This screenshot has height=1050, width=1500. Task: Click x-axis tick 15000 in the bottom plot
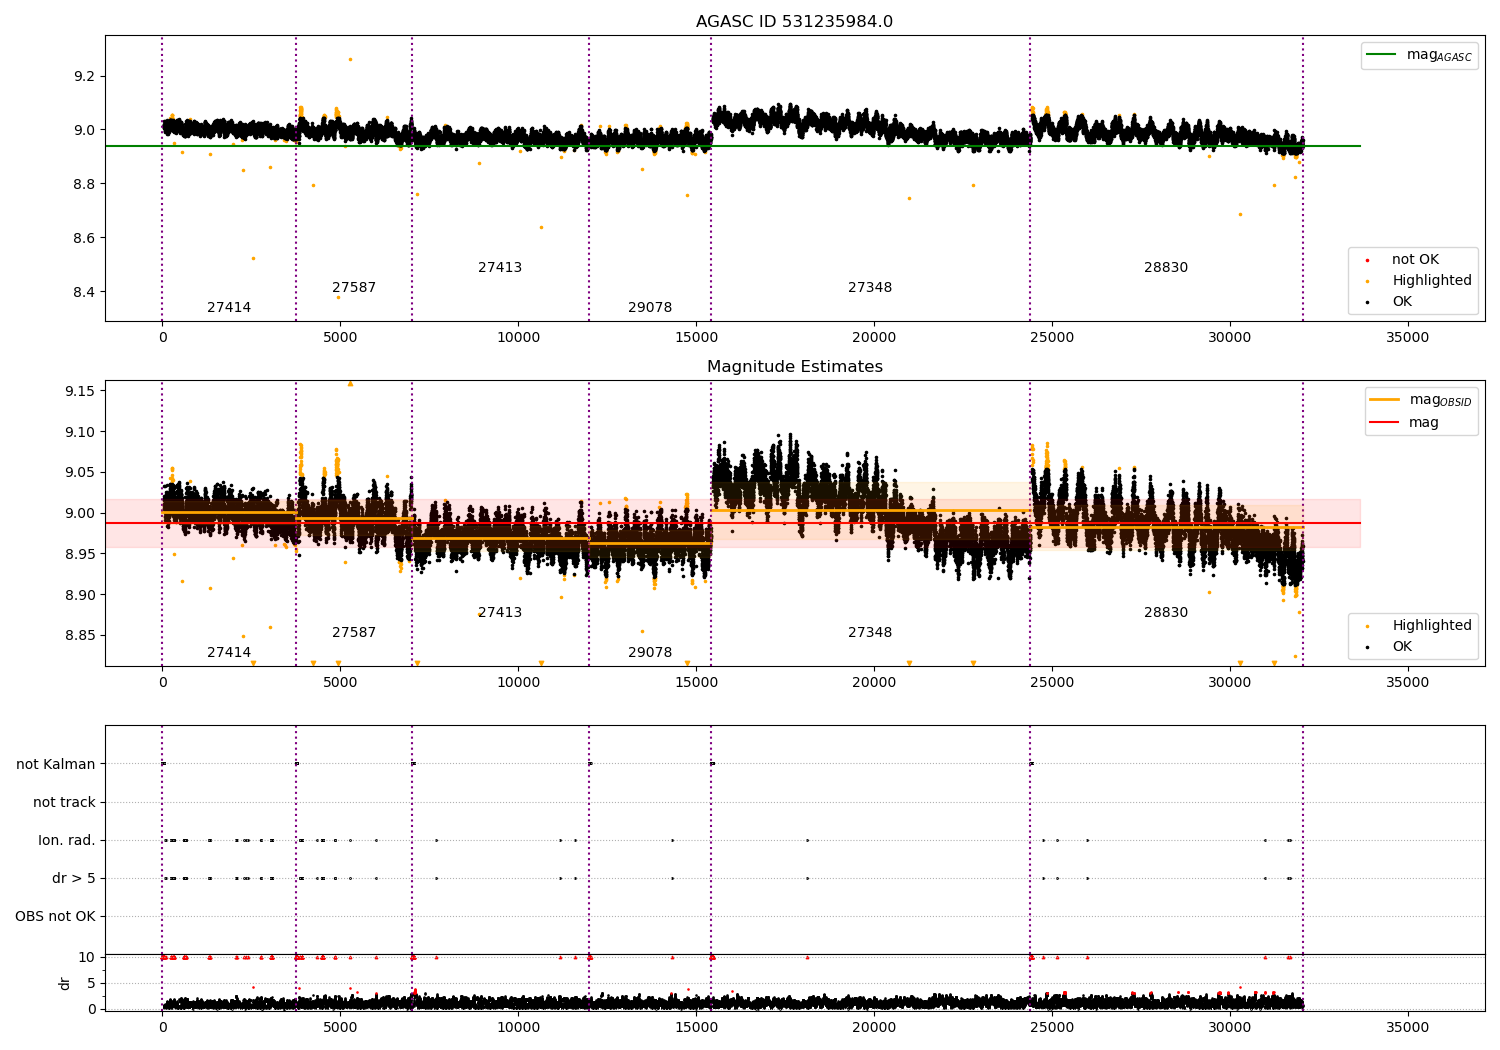[696, 1027]
